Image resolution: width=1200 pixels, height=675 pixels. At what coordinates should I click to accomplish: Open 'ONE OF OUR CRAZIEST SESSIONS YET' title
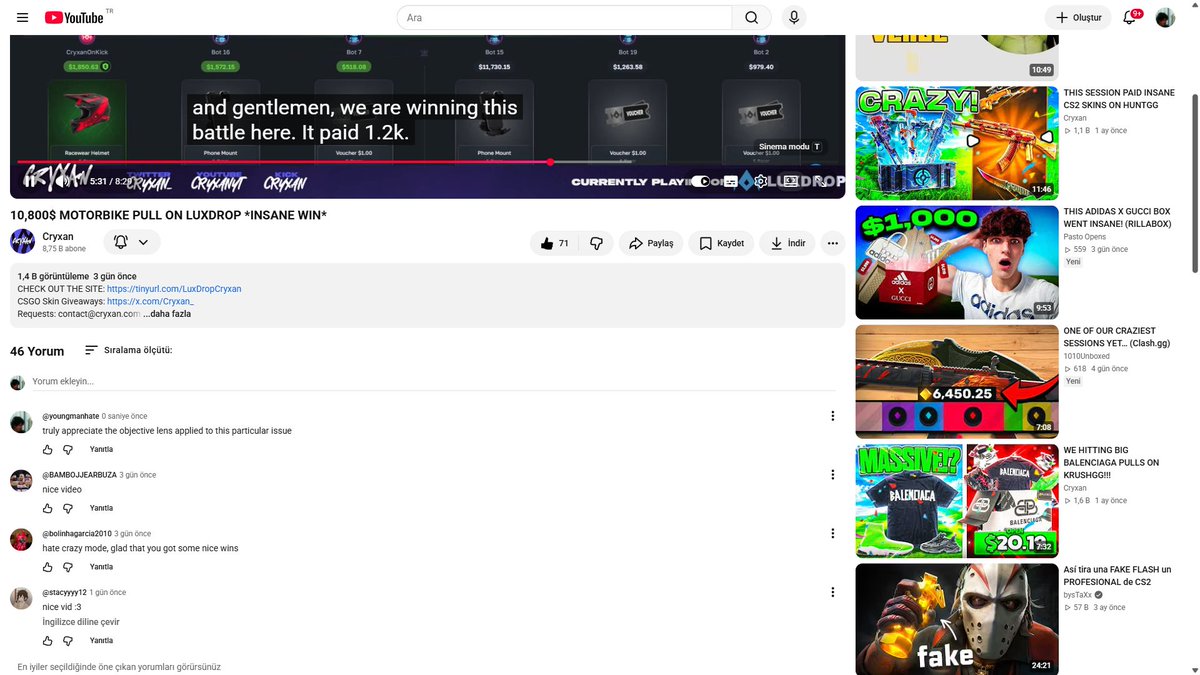tap(1117, 337)
